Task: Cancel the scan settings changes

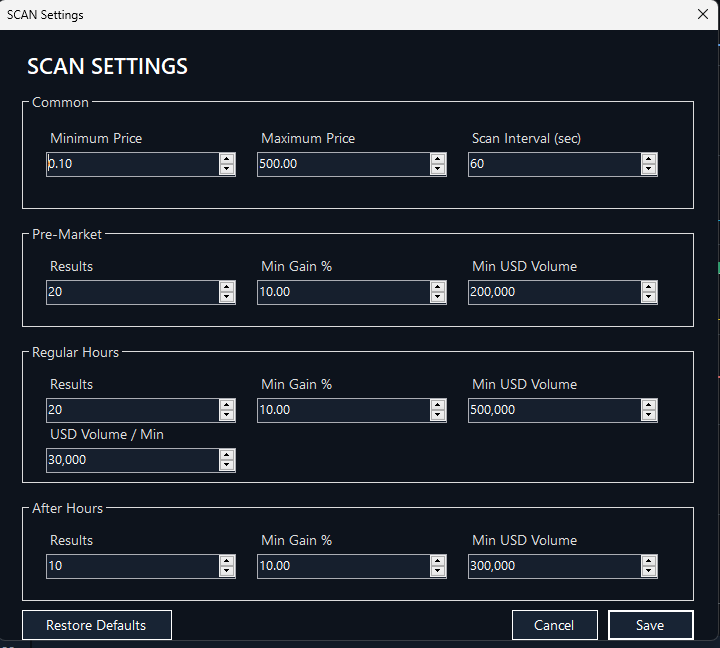Action: pos(555,625)
